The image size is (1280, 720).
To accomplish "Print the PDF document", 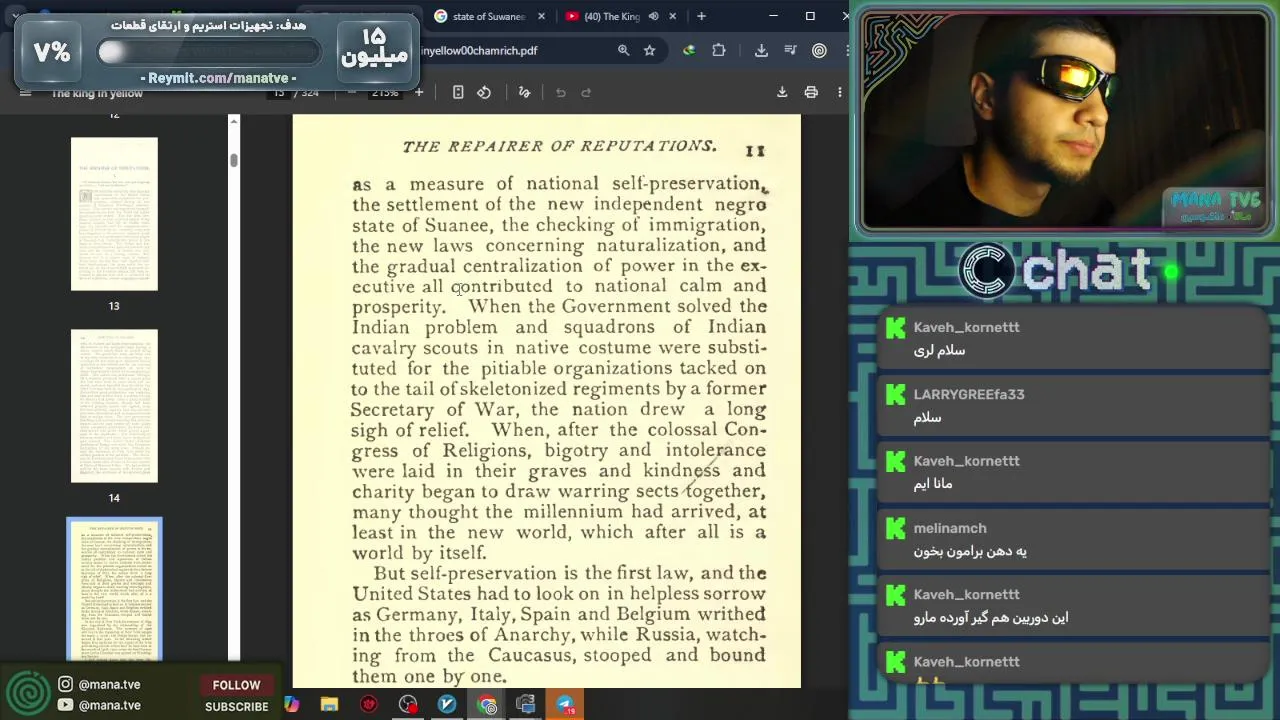I will coord(811,92).
